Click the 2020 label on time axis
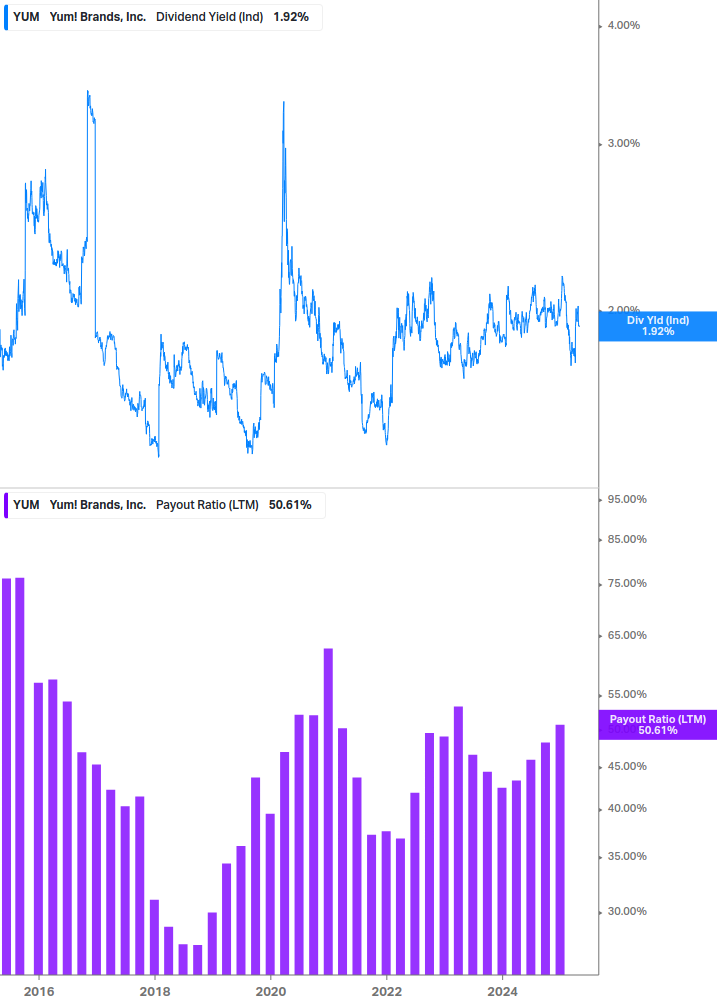The width and height of the screenshot is (717, 1005). pyautogui.click(x=271, y=992)
